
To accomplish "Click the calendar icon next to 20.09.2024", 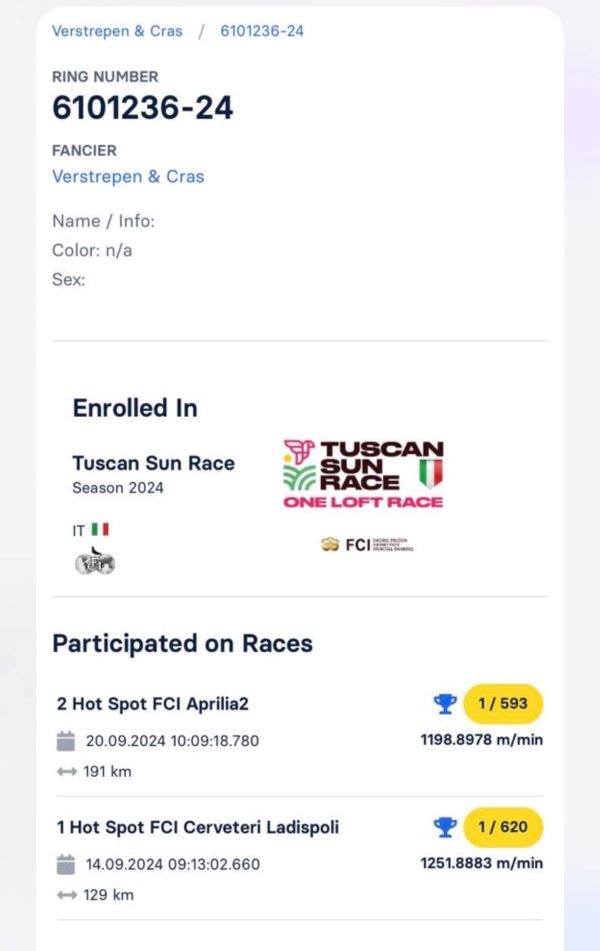I will click(x=66, y=741).
